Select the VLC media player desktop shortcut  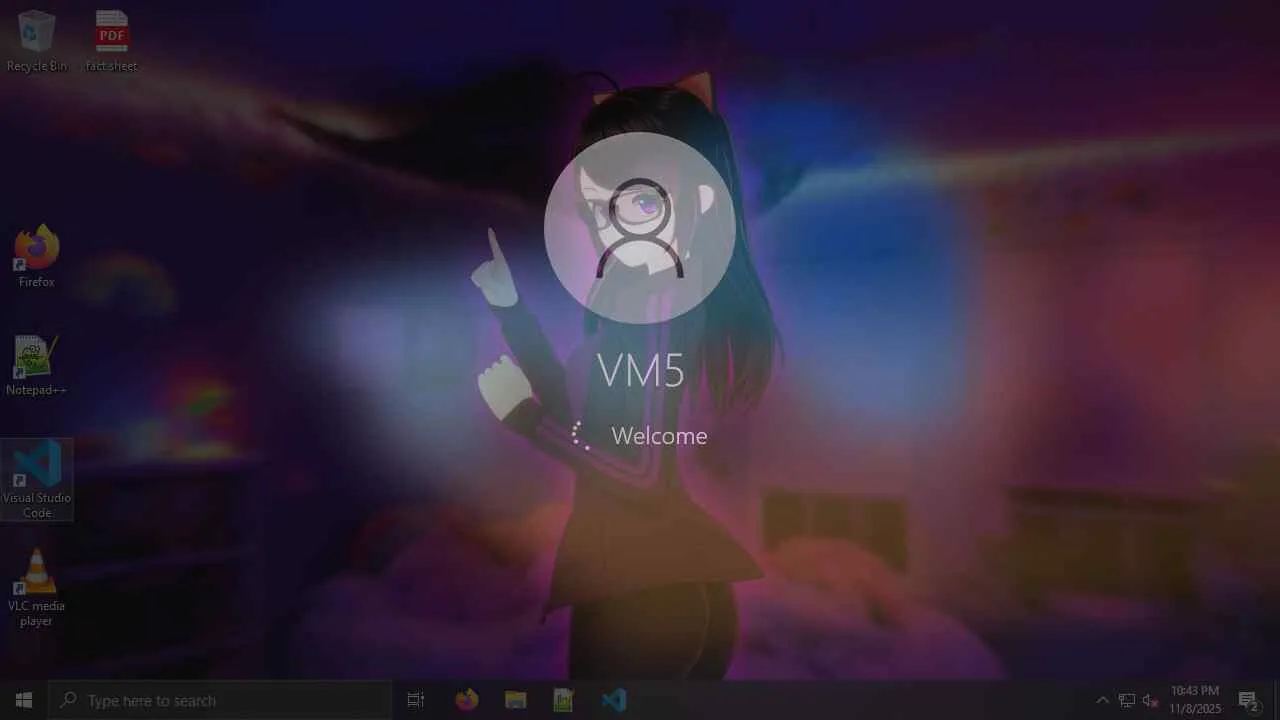point(37,588)
